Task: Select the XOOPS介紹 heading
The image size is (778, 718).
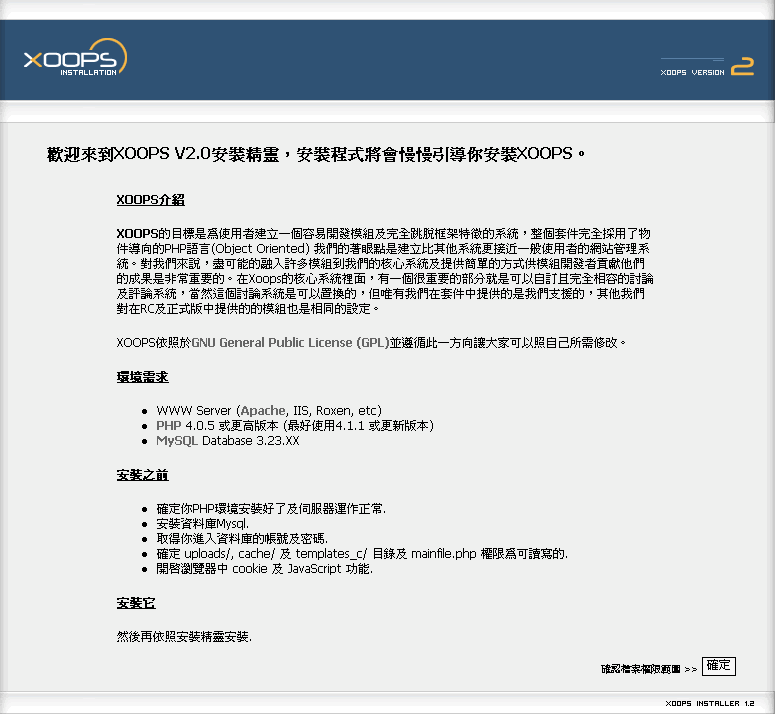Action: coord(151,200)
